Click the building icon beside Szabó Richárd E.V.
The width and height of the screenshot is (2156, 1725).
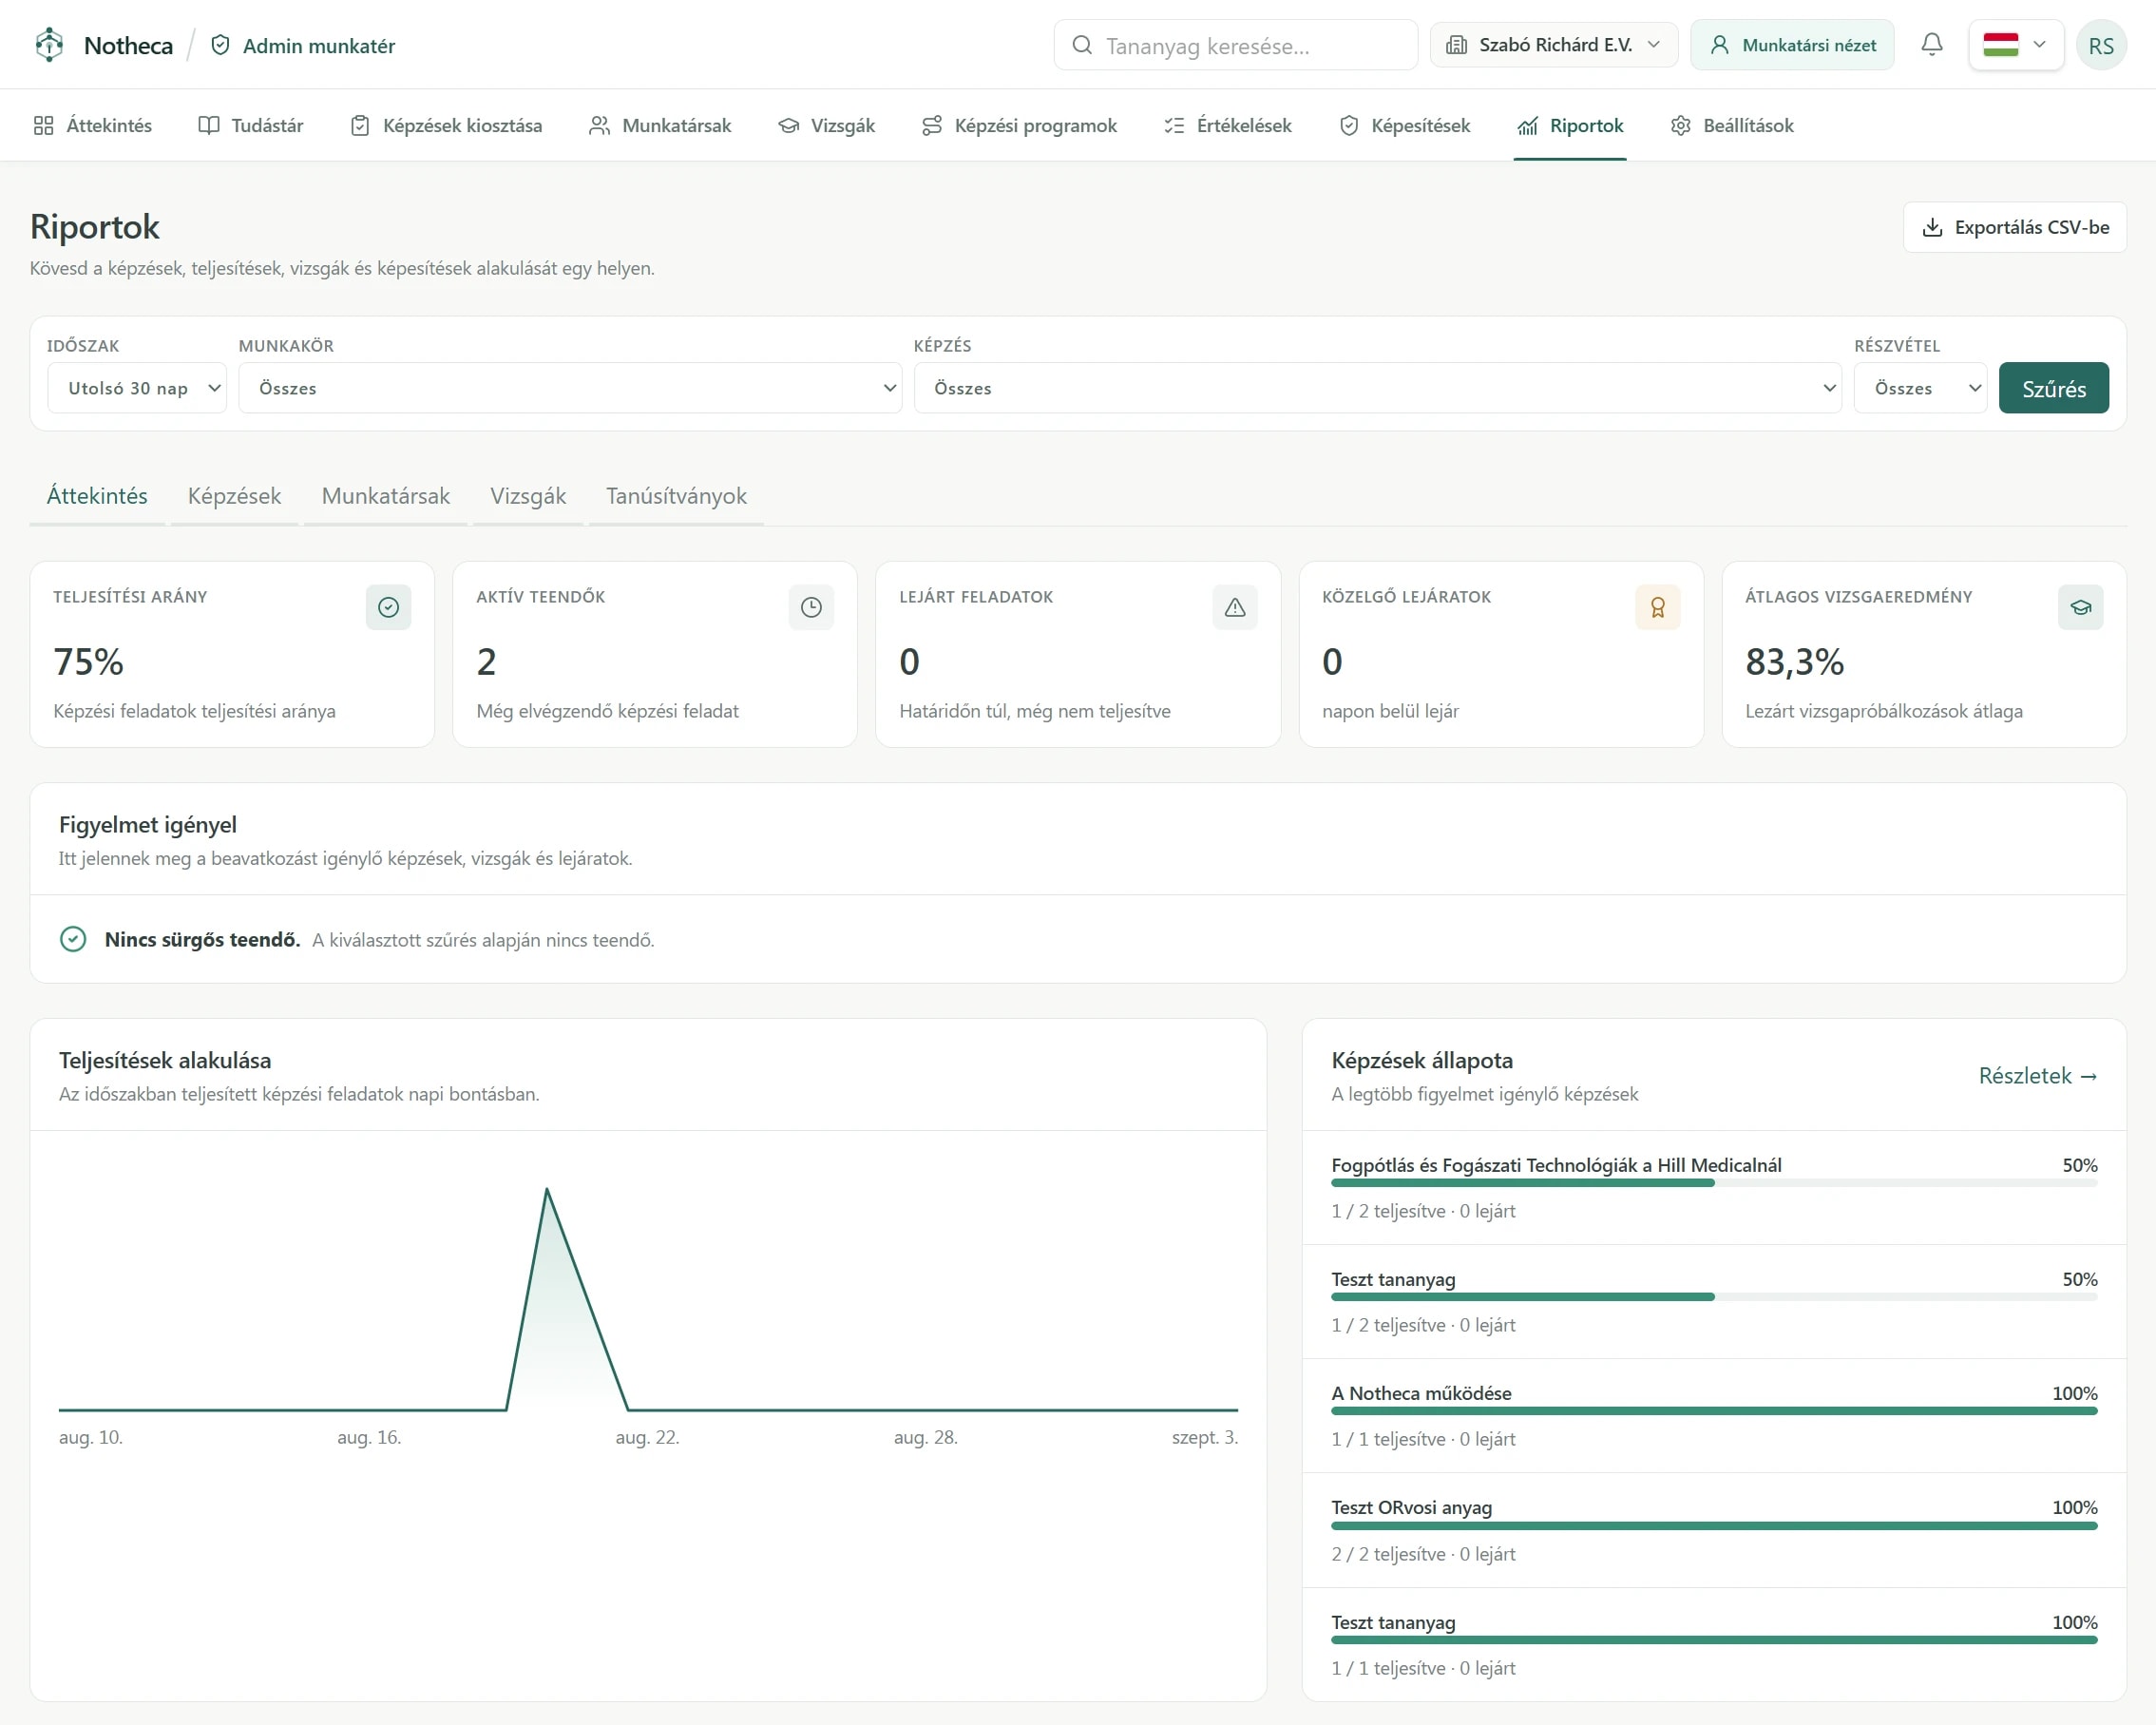point(1456,45)
